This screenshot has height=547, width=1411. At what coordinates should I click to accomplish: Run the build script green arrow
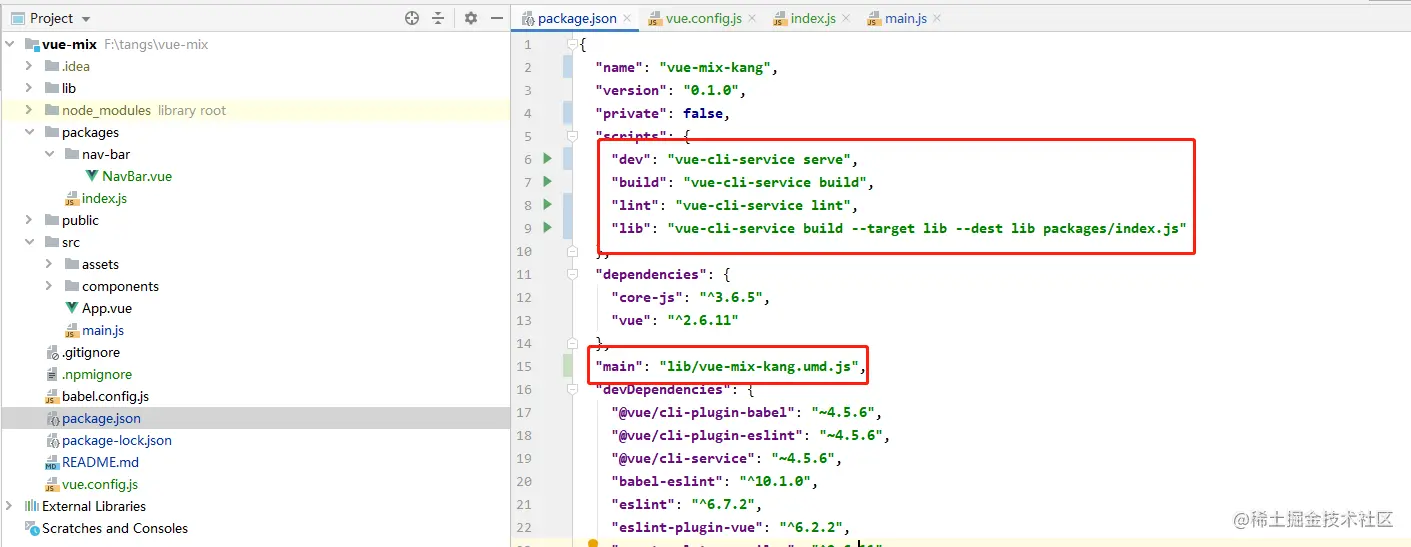tap(547, 182)
